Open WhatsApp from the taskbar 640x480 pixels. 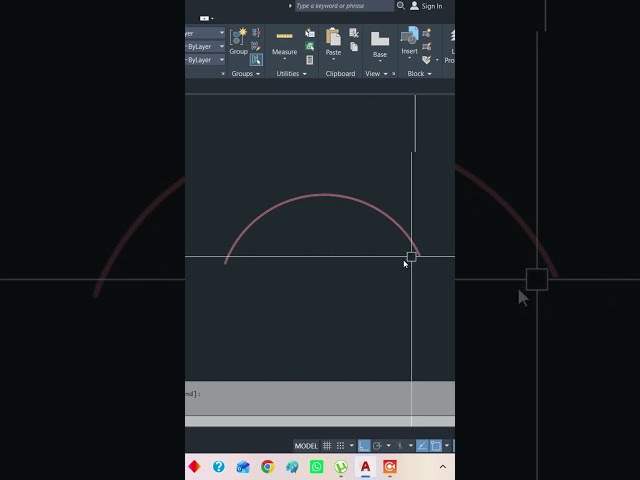pos(316,466)
